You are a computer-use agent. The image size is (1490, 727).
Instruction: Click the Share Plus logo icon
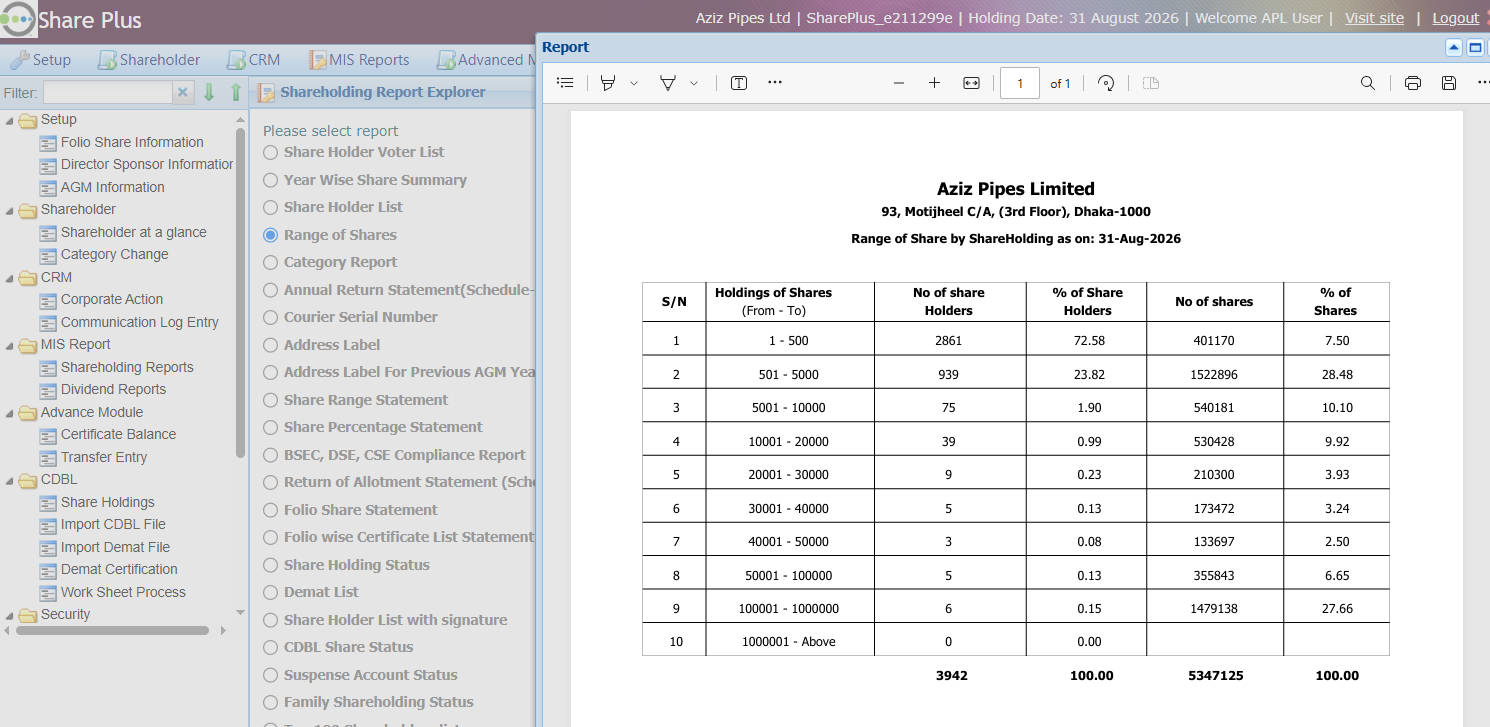[x=17, y=19]
